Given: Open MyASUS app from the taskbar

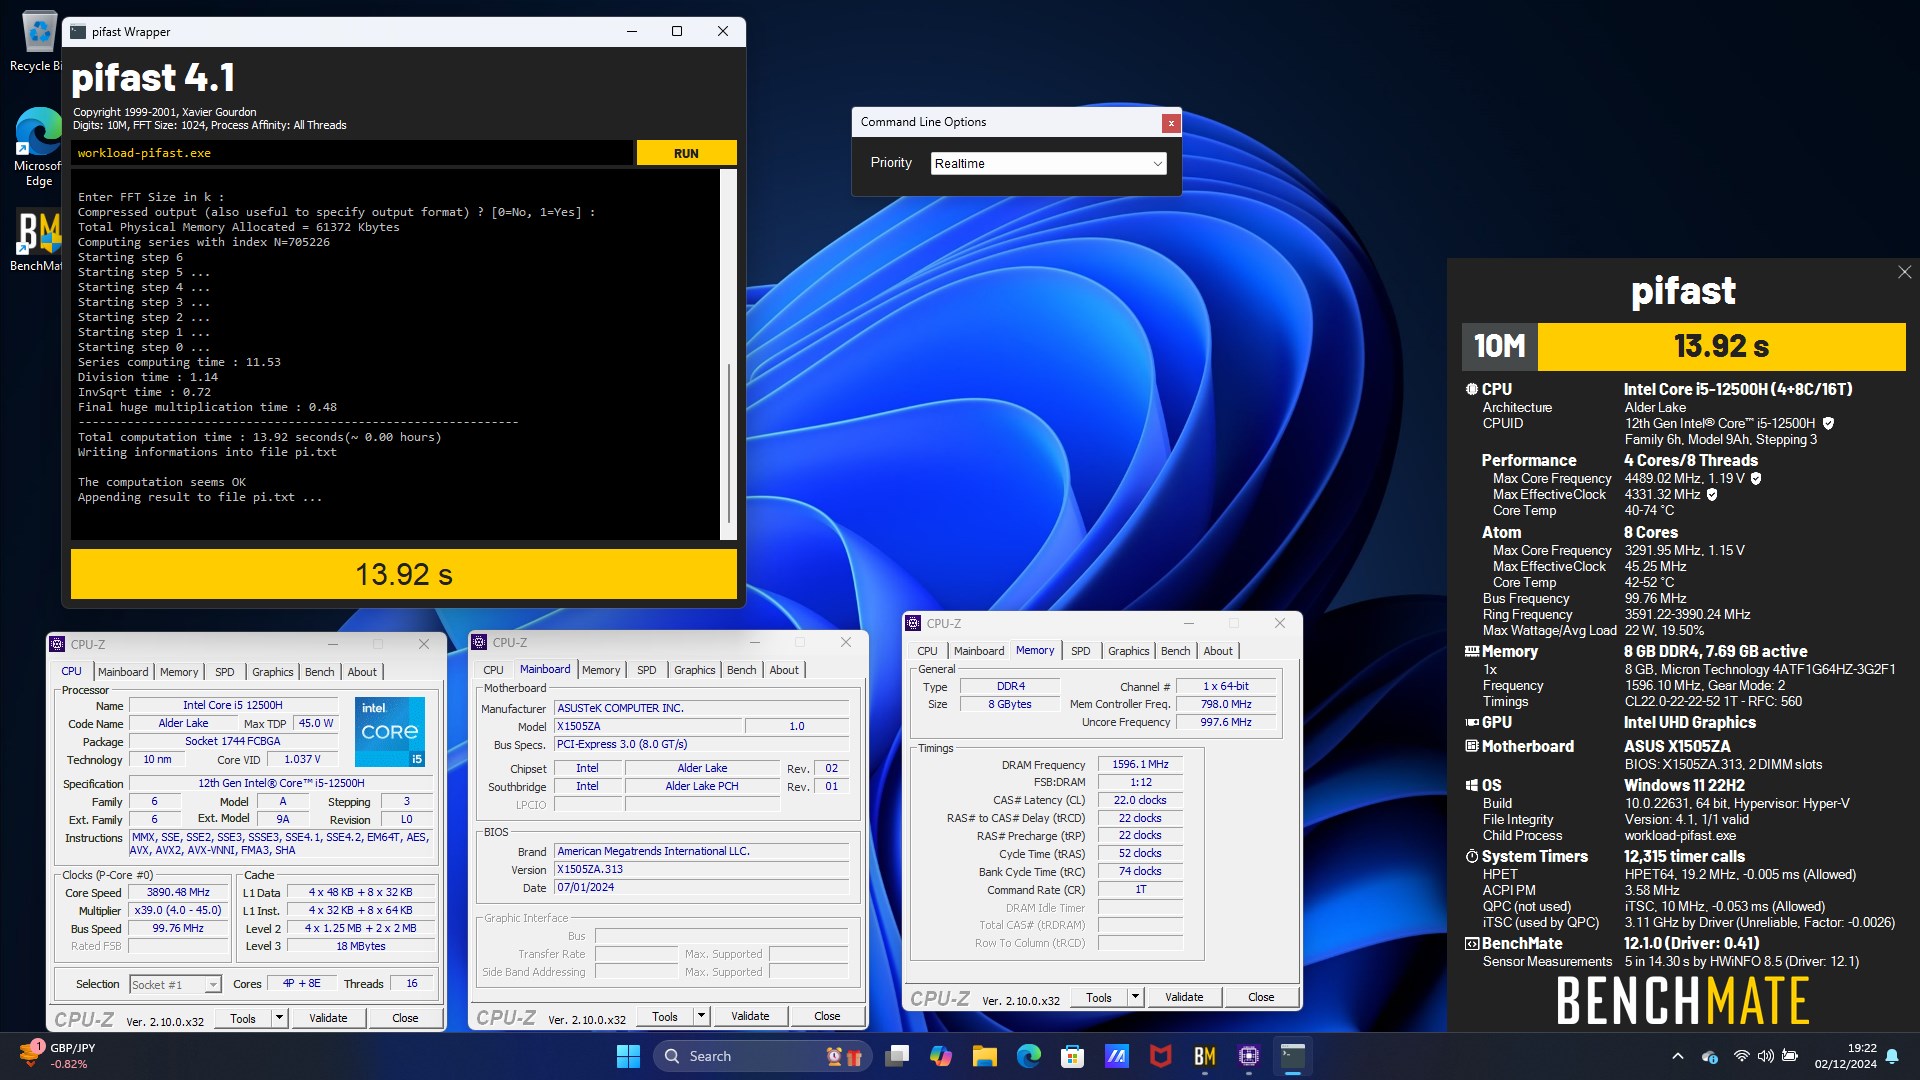Looking at the screenshot, I should click(1117, 1056).
